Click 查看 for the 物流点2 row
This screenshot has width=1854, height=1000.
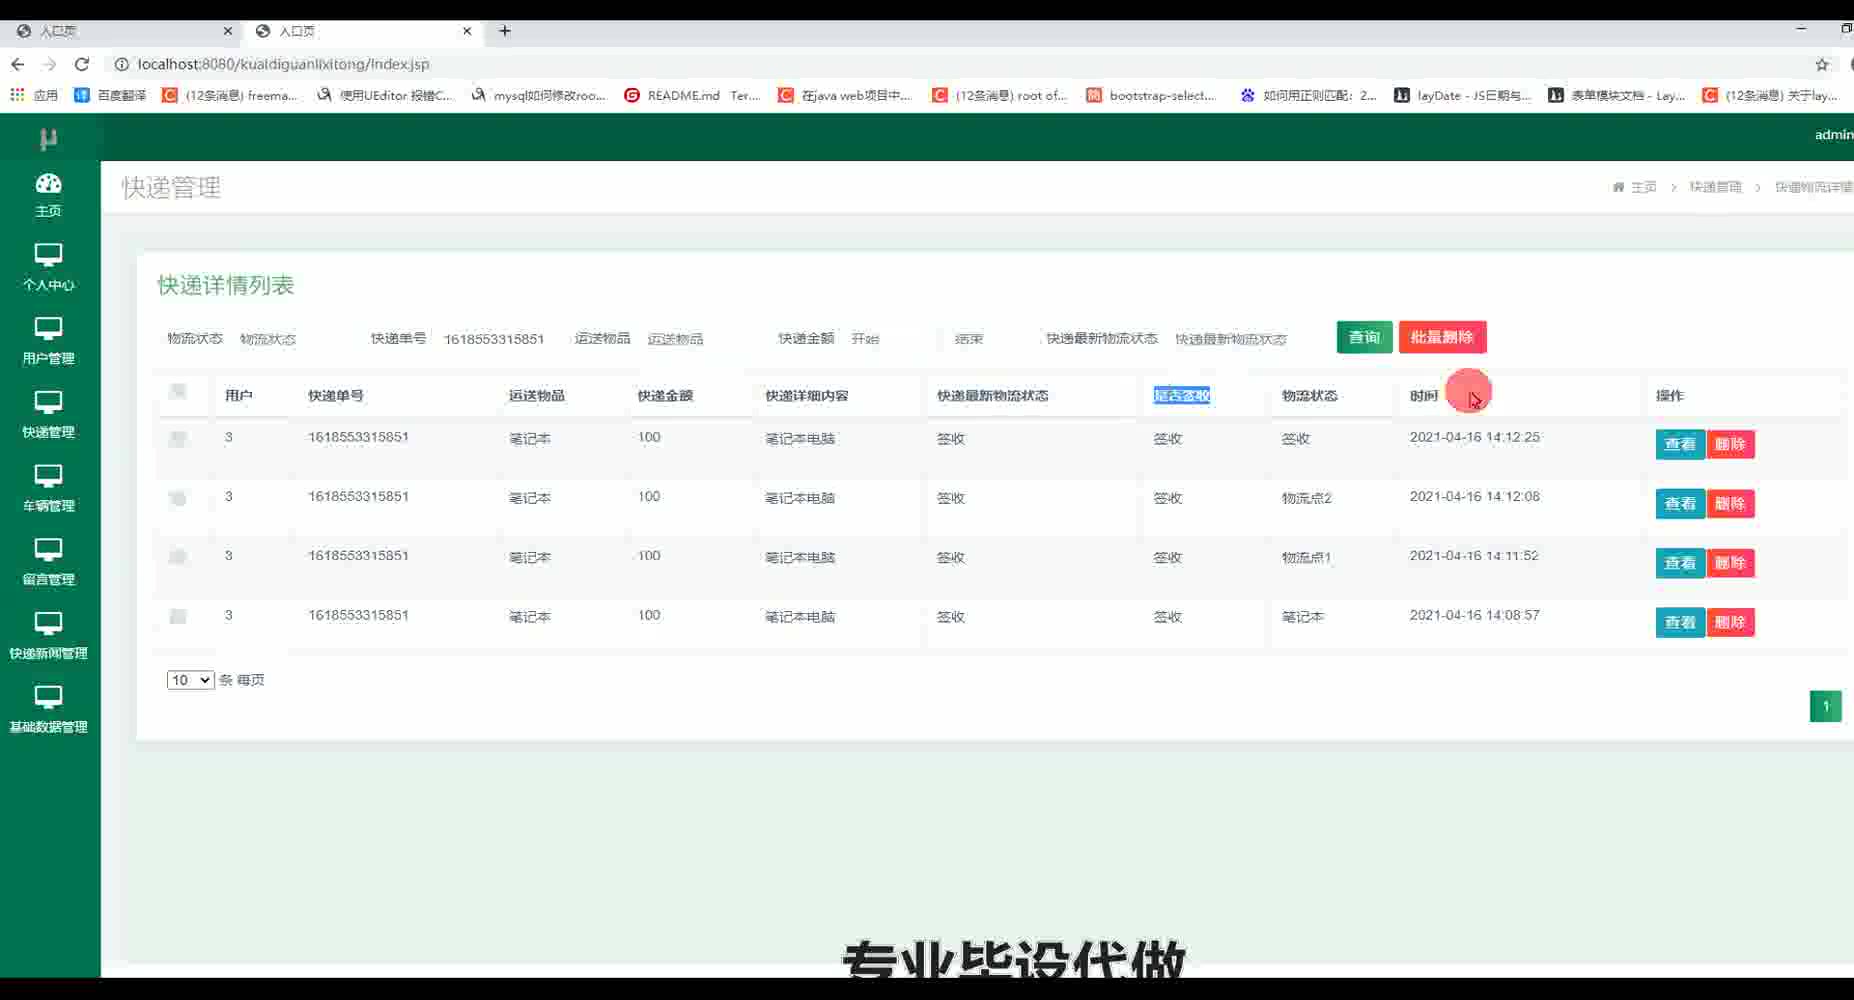[1680, 503]
